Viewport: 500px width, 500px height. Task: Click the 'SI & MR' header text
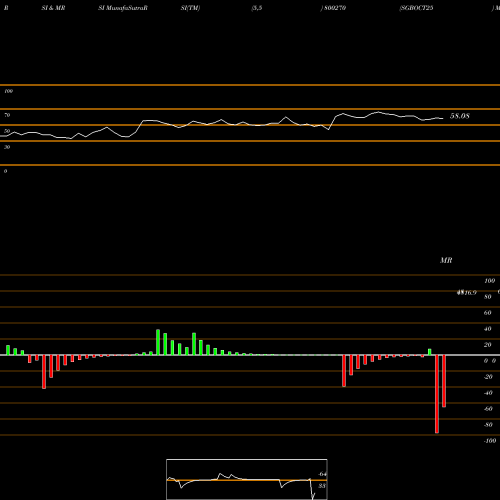(53, 8)
